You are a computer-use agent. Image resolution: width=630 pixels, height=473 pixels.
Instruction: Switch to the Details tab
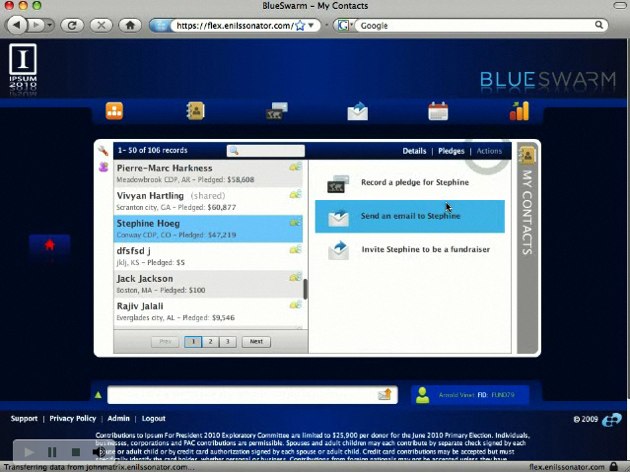(x=414, y=151)
